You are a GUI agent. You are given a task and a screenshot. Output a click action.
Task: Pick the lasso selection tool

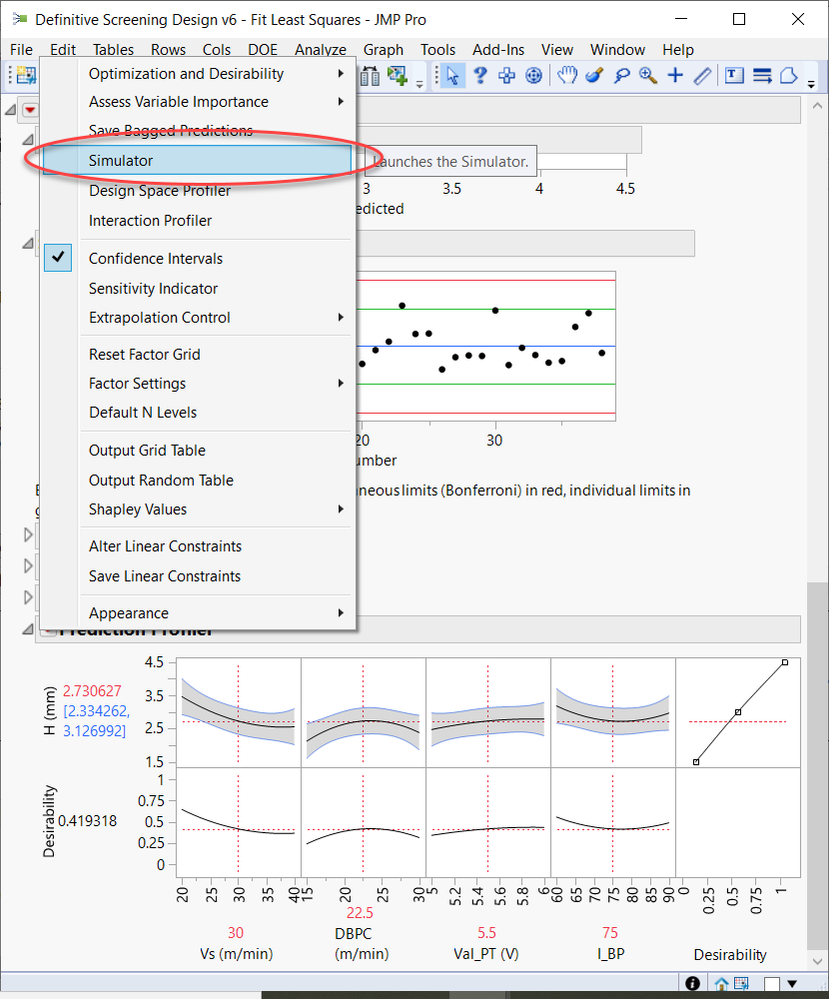click(x=621, y=76)
